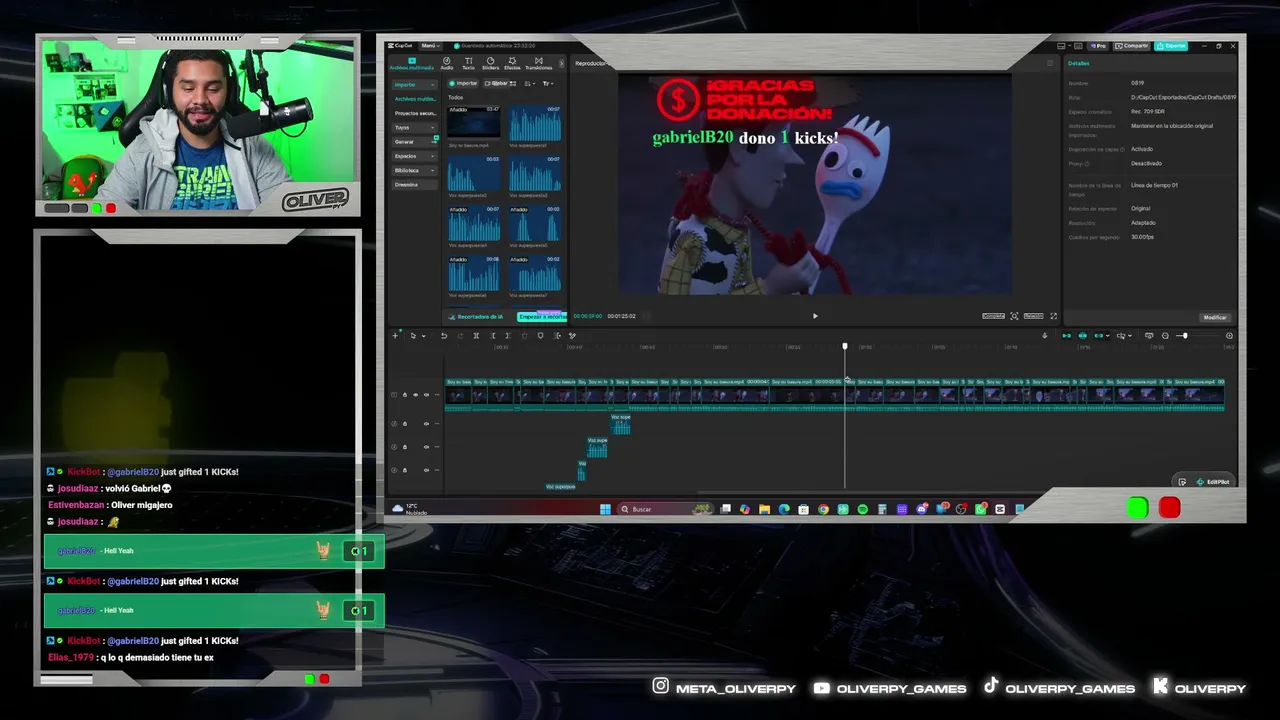Expand the Importar section in sidebar

414,85
